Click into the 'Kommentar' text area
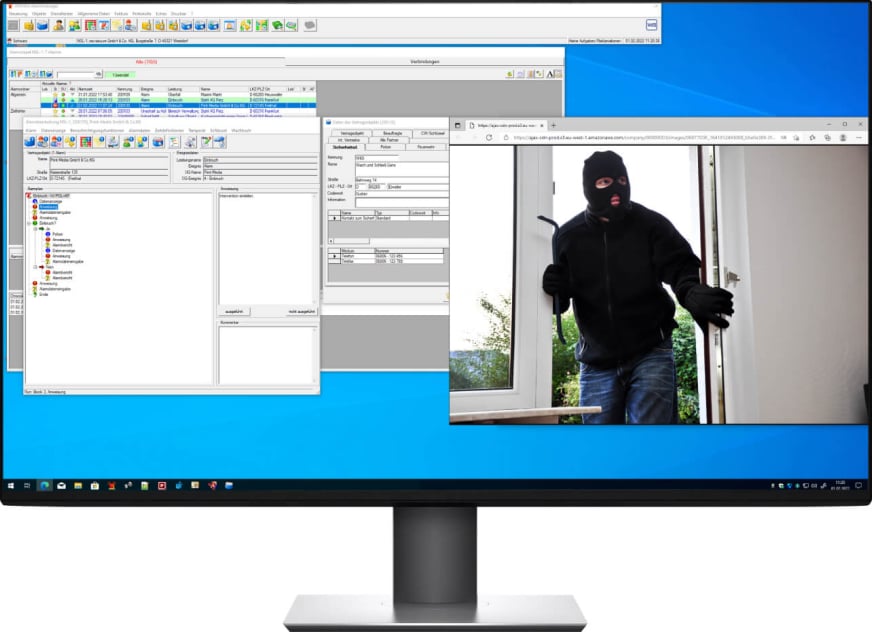 [x=267, y=355]
